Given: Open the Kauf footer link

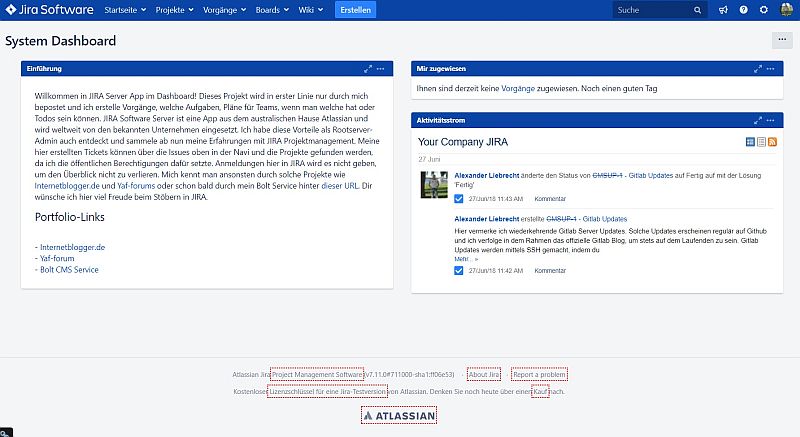Looking at the screenshot, I should point(540,392).
